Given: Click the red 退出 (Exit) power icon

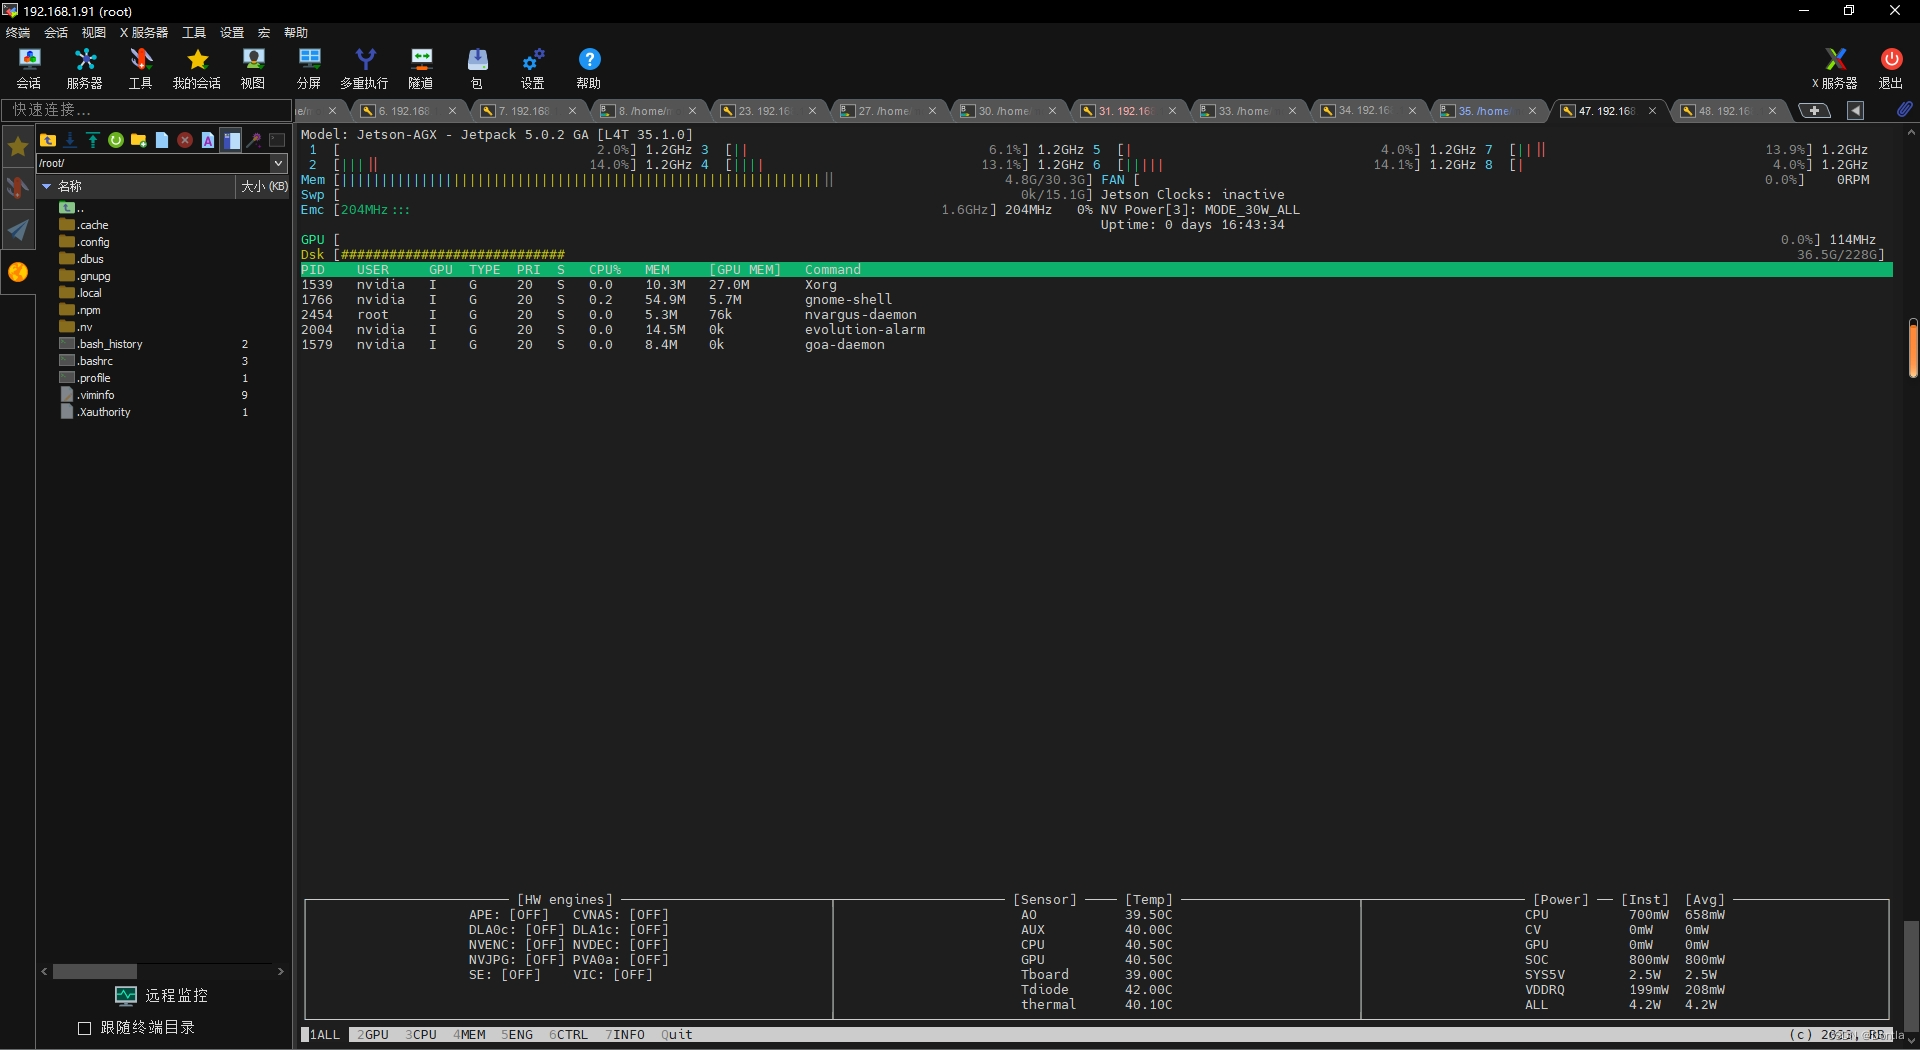Looking at the screenshot, I should point(1891,68).
